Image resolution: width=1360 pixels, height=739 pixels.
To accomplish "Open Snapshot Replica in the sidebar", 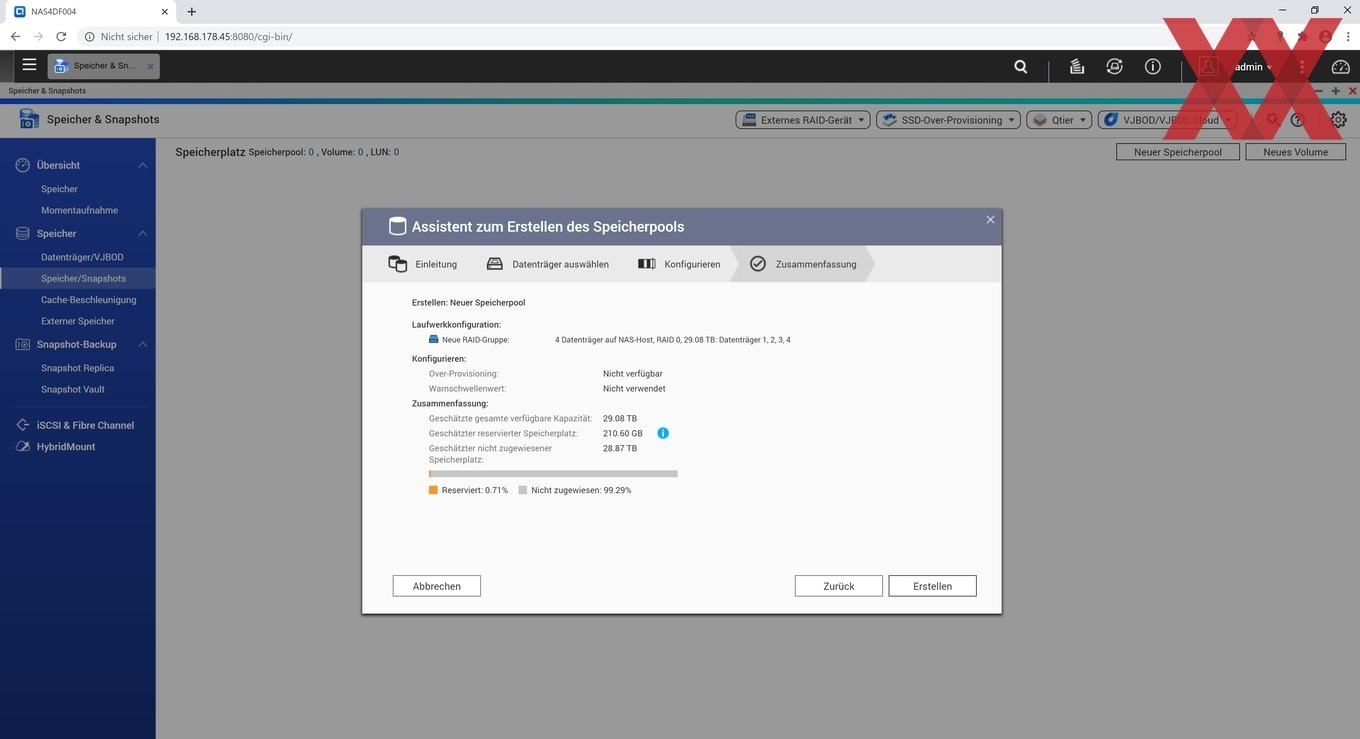I will [78, 368].
